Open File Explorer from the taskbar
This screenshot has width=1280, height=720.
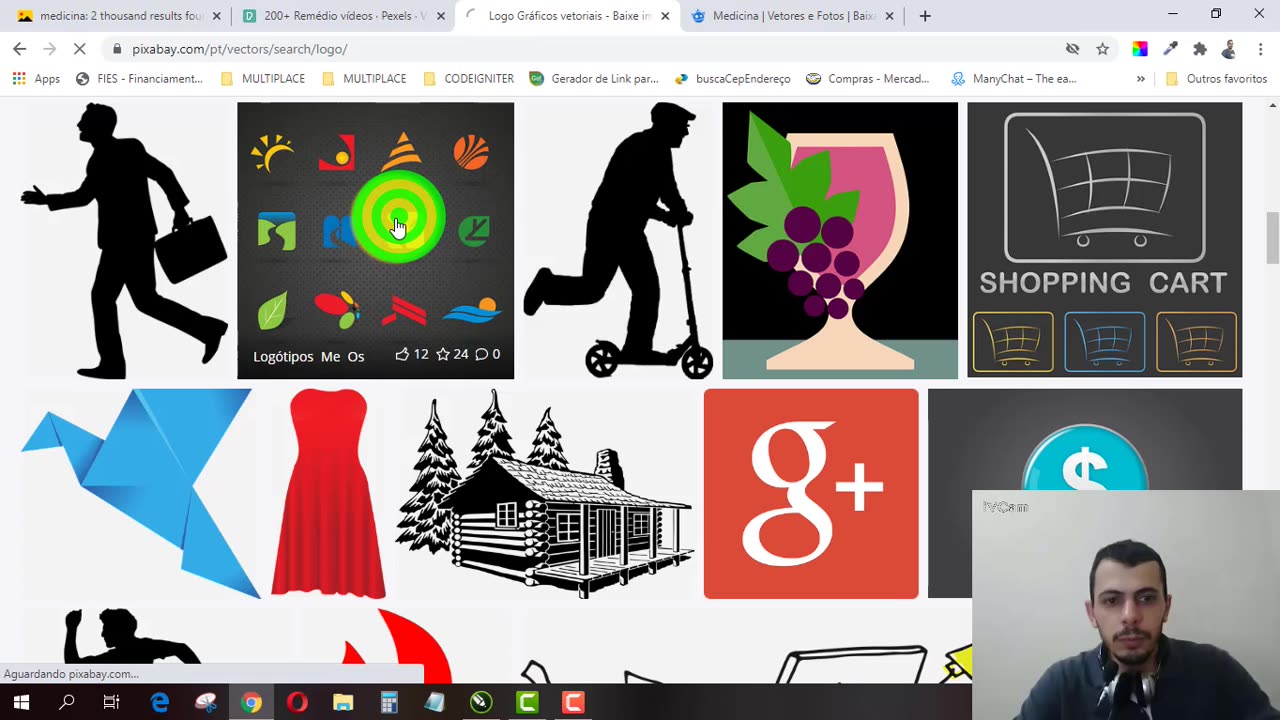coord(343,702)
